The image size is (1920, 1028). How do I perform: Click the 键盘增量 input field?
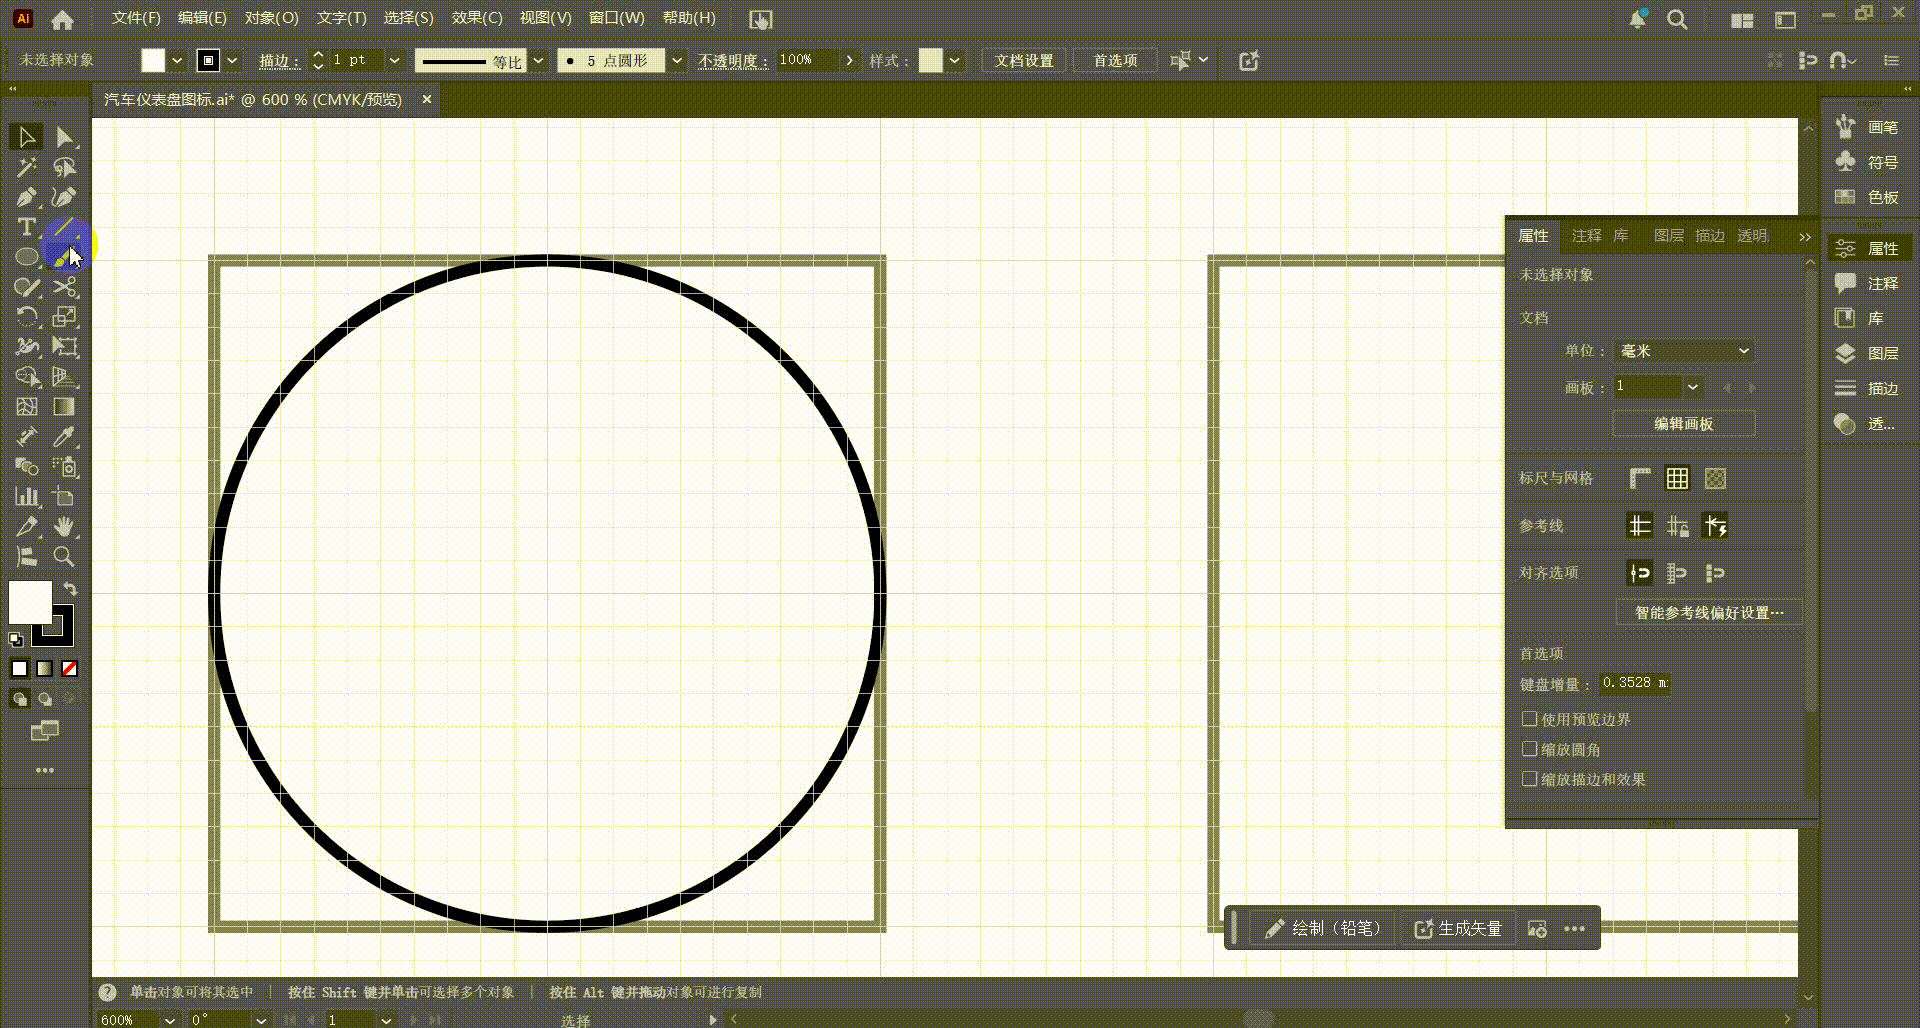(x=1634, y=684)
